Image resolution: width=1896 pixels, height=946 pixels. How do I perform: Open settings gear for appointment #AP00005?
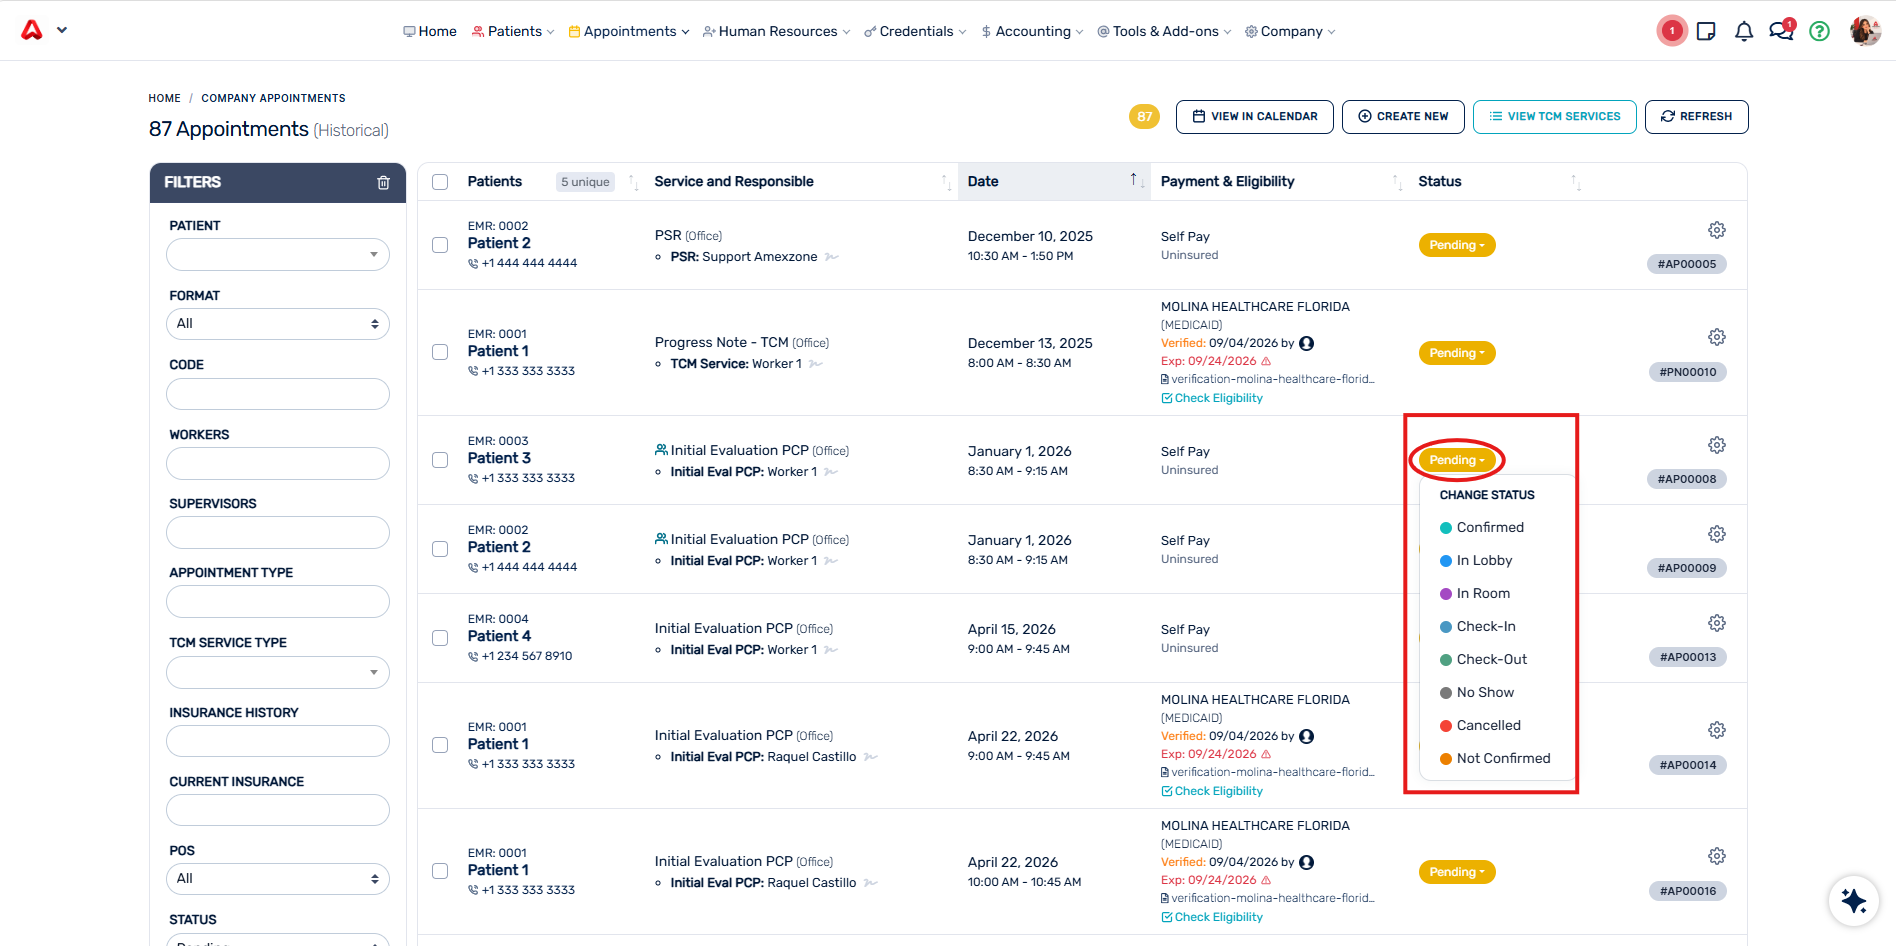1717,230
